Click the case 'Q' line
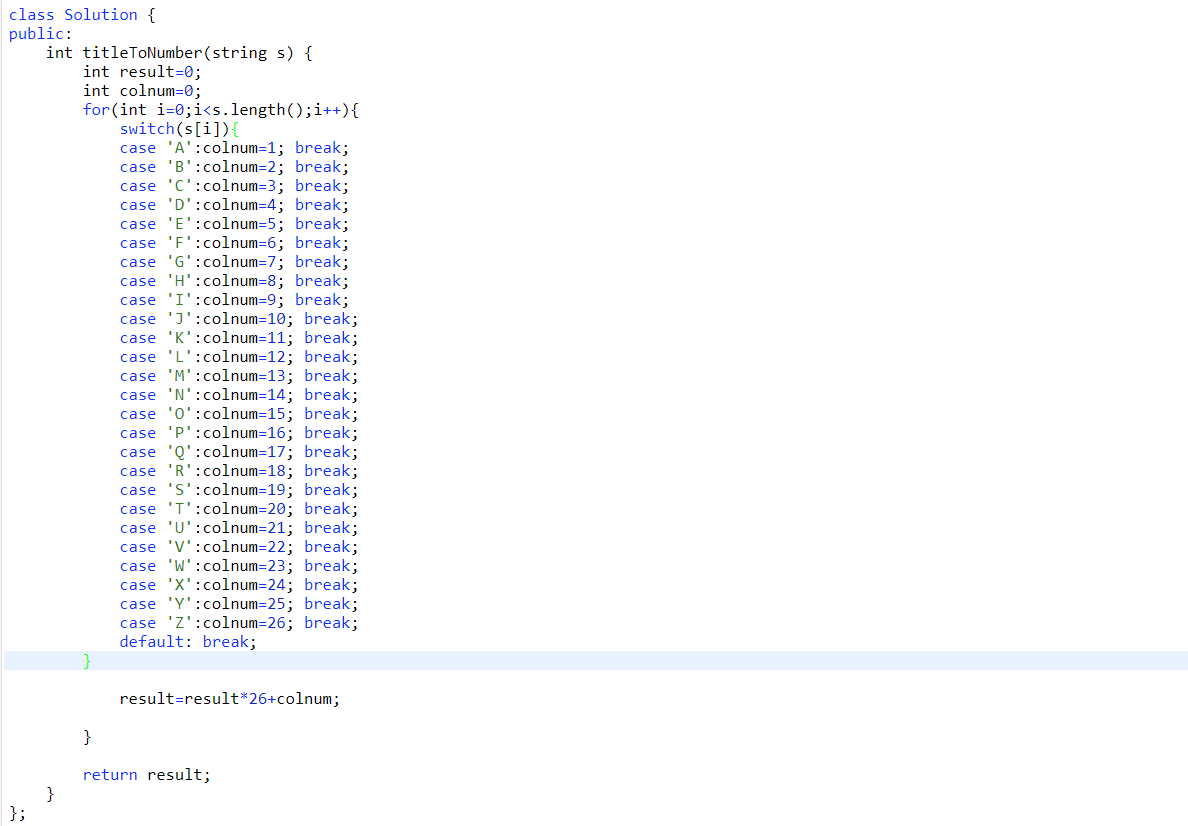1188x826 pixels. tap(239, 451)
